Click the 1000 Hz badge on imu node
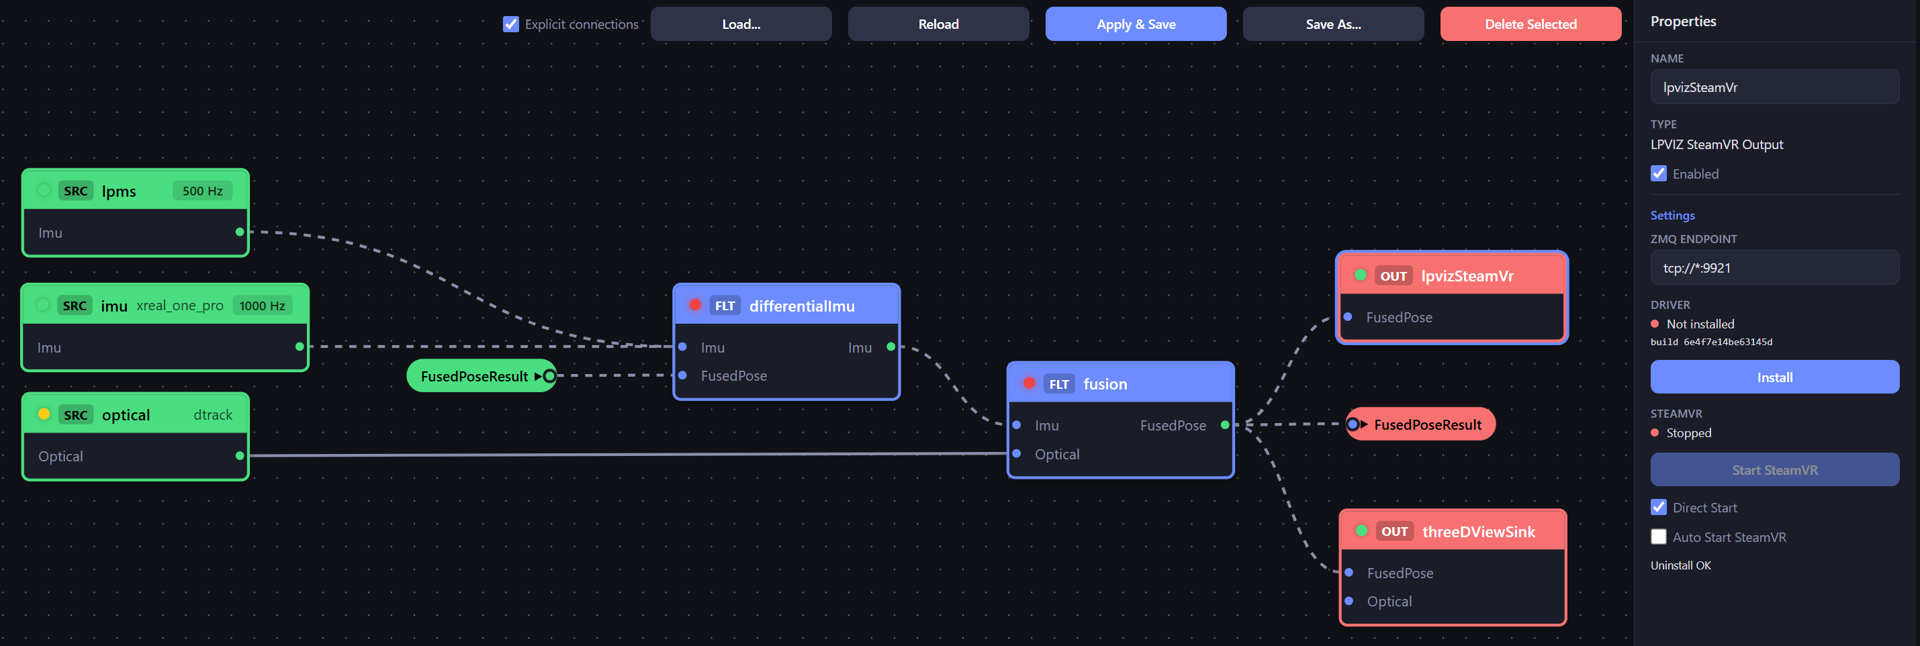Viewport: 1920px width, 646px height. pyautogui.click(x=262, y=305)
